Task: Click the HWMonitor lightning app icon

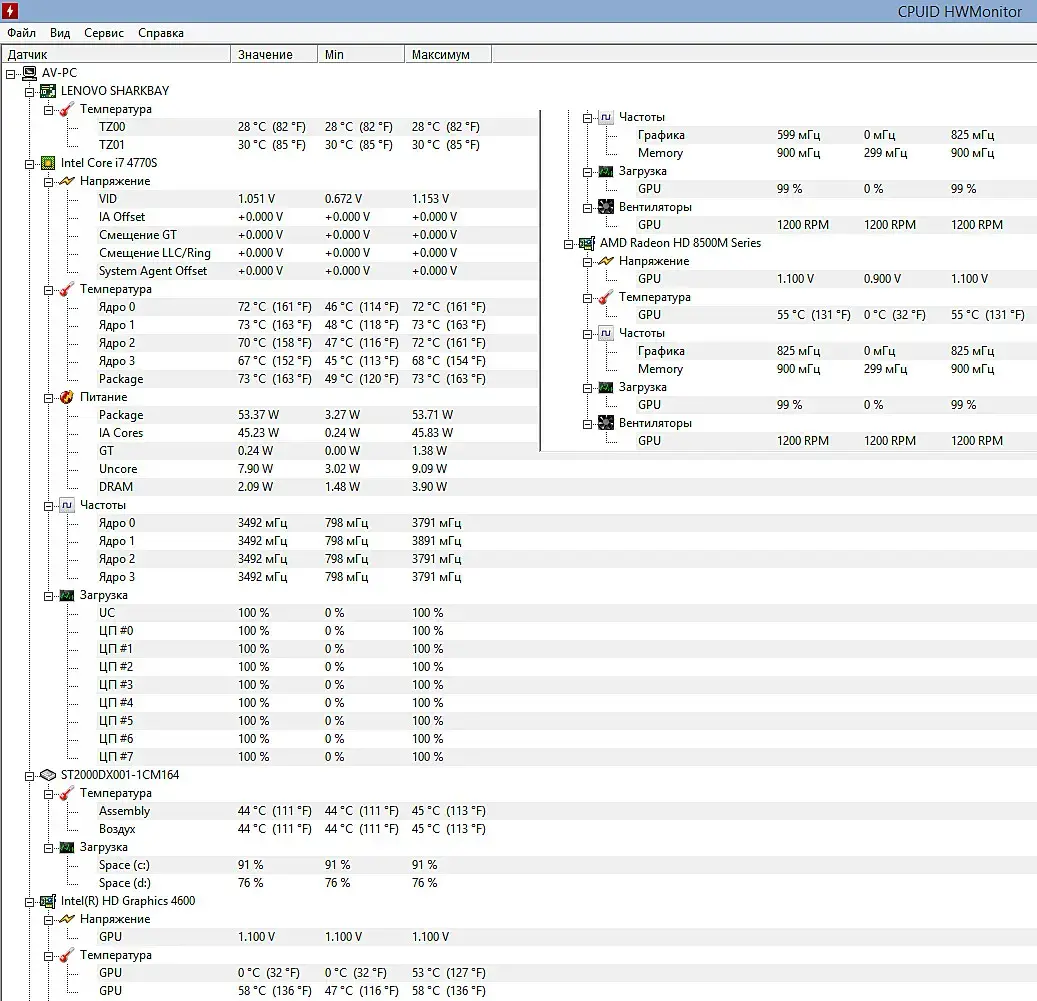Action: click(10, 11)
